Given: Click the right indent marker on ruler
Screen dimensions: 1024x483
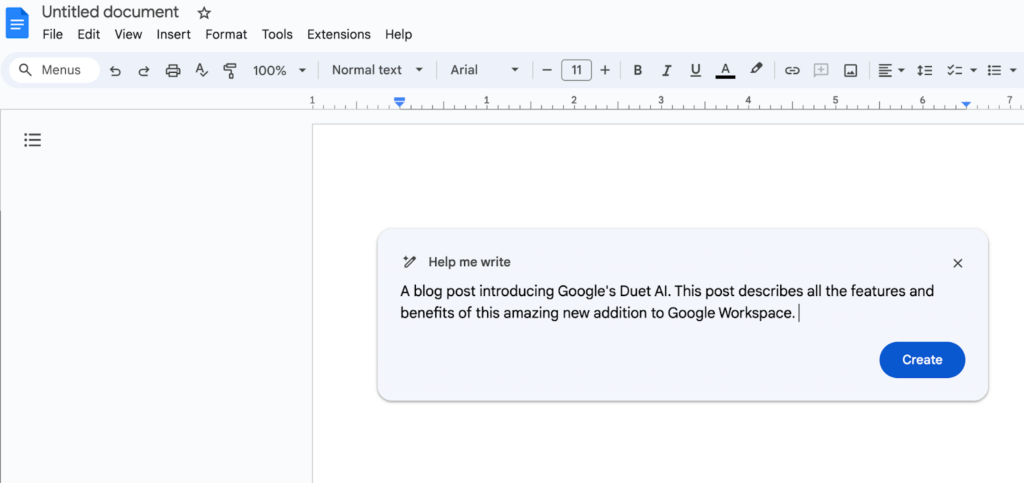Looking at the screenshot, I should click(x=967, y=104).
